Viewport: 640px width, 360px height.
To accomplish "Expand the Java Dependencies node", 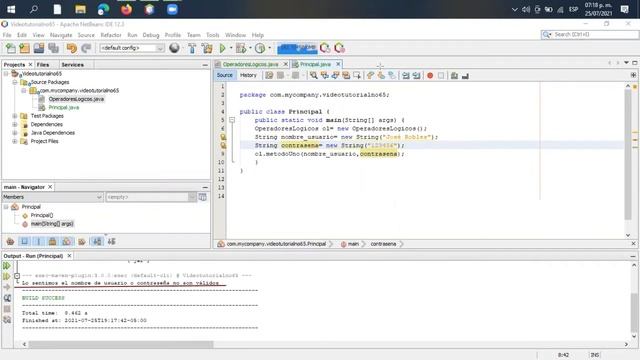I will 15,133.
